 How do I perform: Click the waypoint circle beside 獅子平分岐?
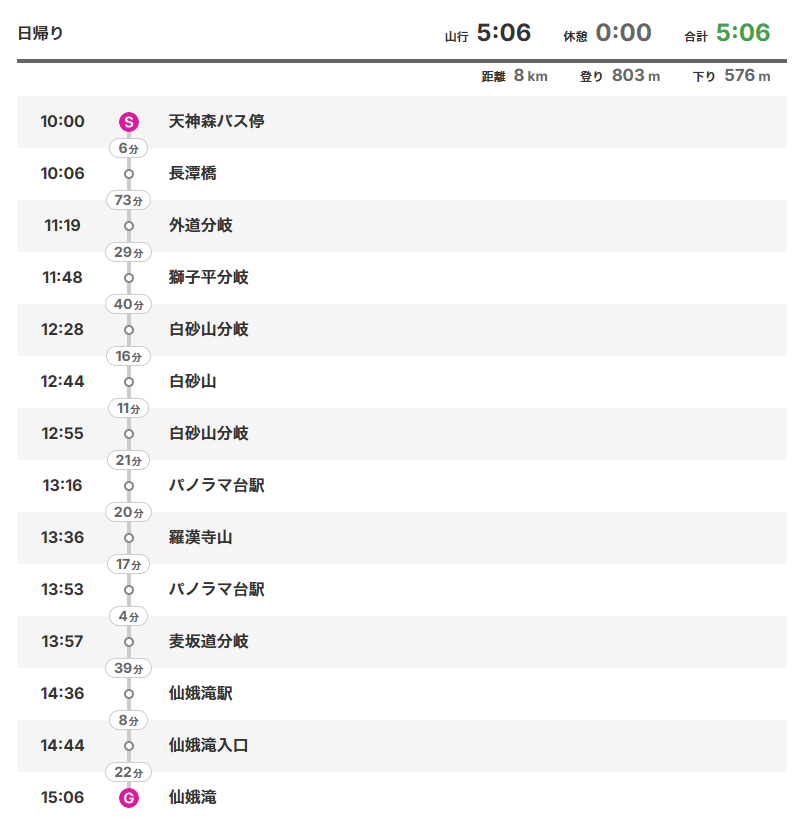(128, 278)
